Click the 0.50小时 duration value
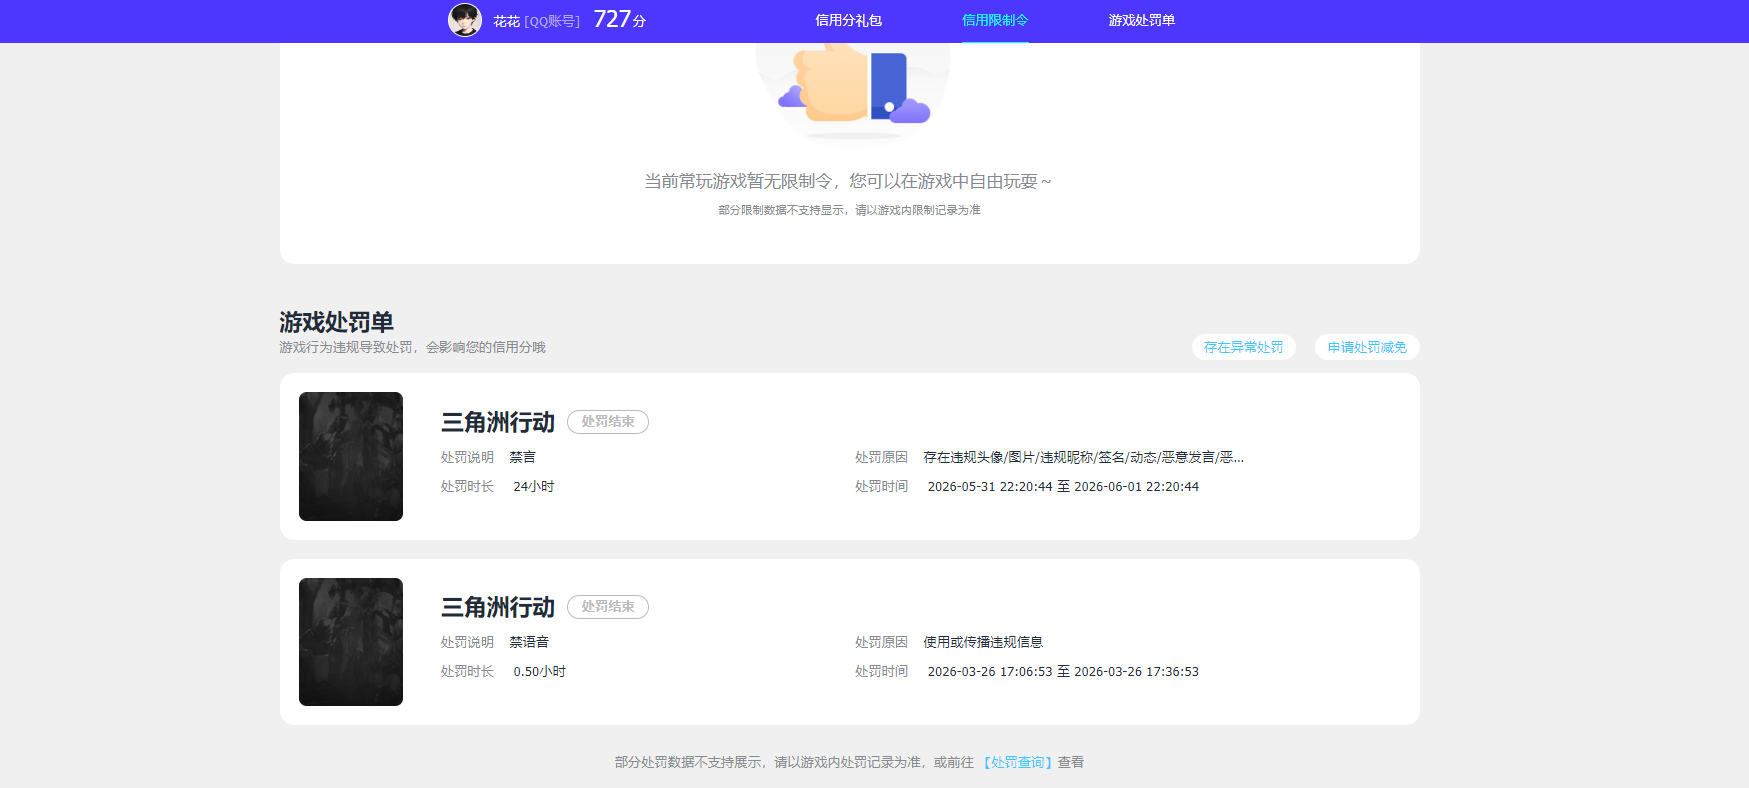 (x=540, y=672)
